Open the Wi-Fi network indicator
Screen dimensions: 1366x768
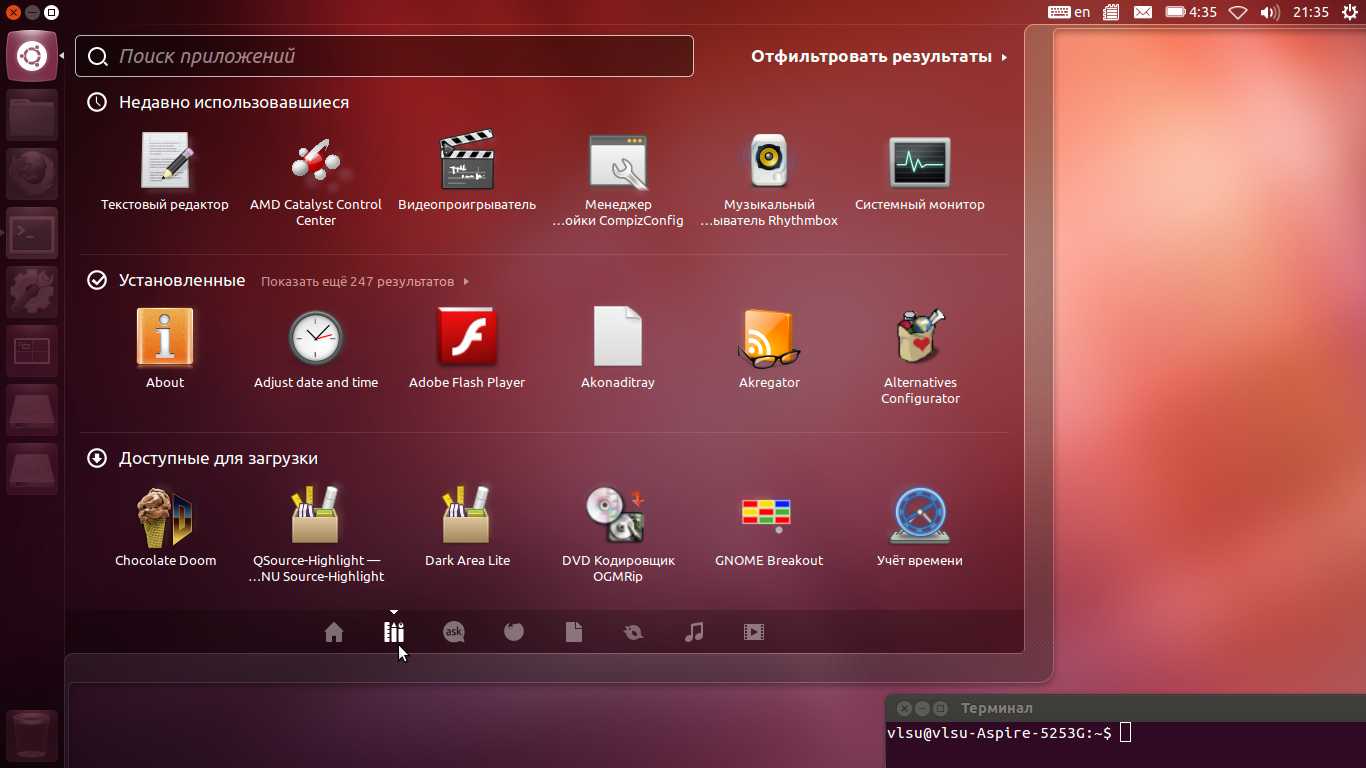[x=1238, y=12]
